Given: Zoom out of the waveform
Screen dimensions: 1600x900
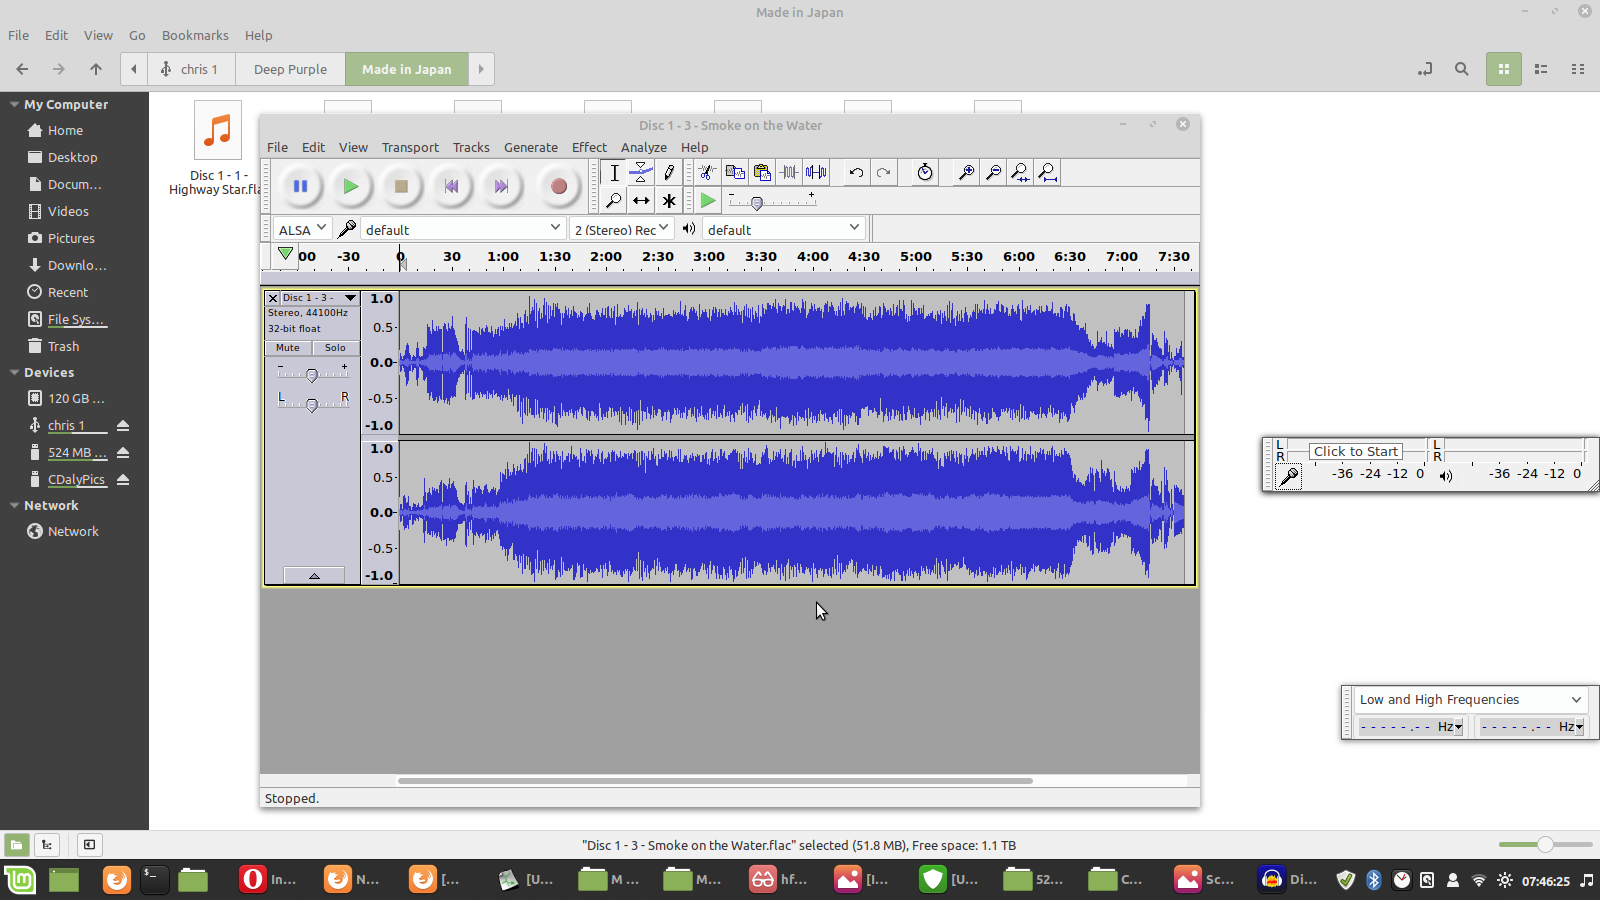Looking at the screenshot, I should pyautogui.click(x=993, y=172).
